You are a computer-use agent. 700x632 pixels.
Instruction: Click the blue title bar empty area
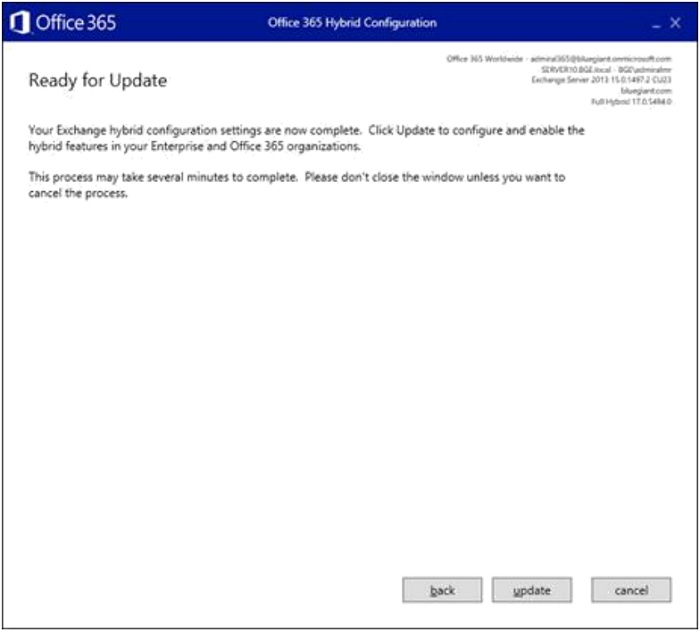[536, 22]
